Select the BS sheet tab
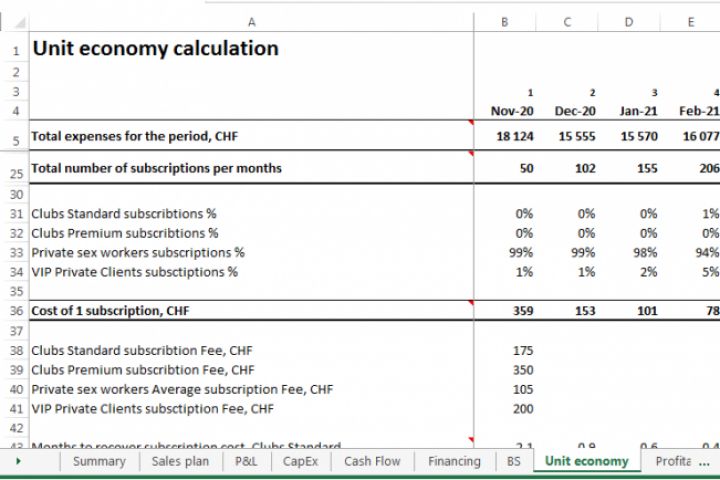720x480 pixels. [514, 462]
